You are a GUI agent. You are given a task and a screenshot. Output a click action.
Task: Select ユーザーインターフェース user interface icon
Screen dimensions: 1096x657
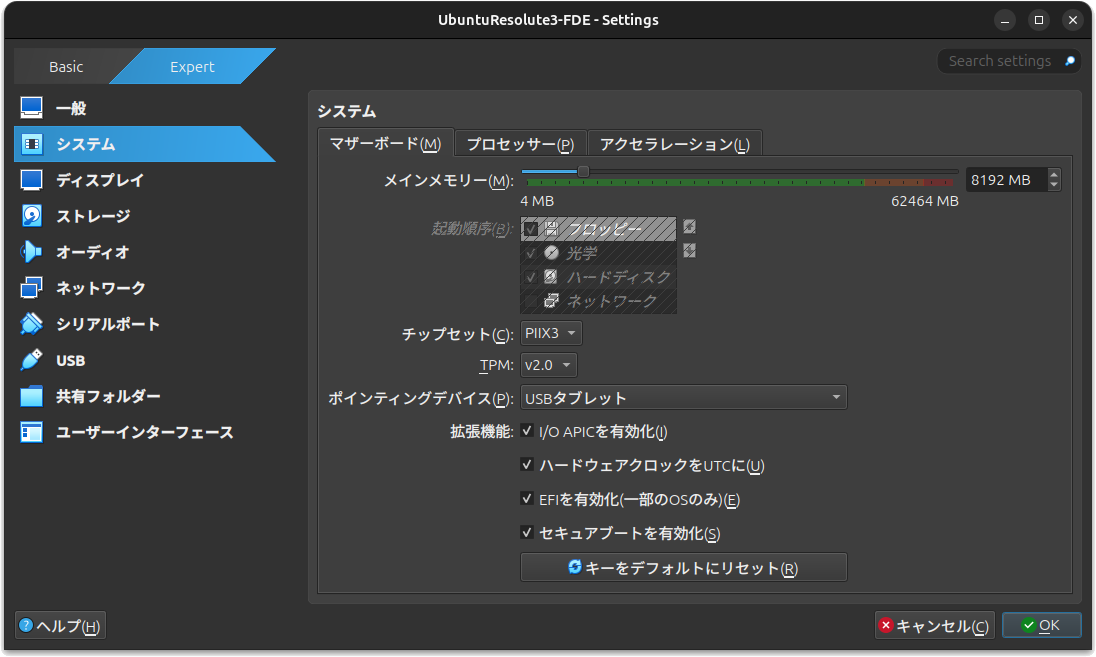pyautogui.click(x=32, y=433)
